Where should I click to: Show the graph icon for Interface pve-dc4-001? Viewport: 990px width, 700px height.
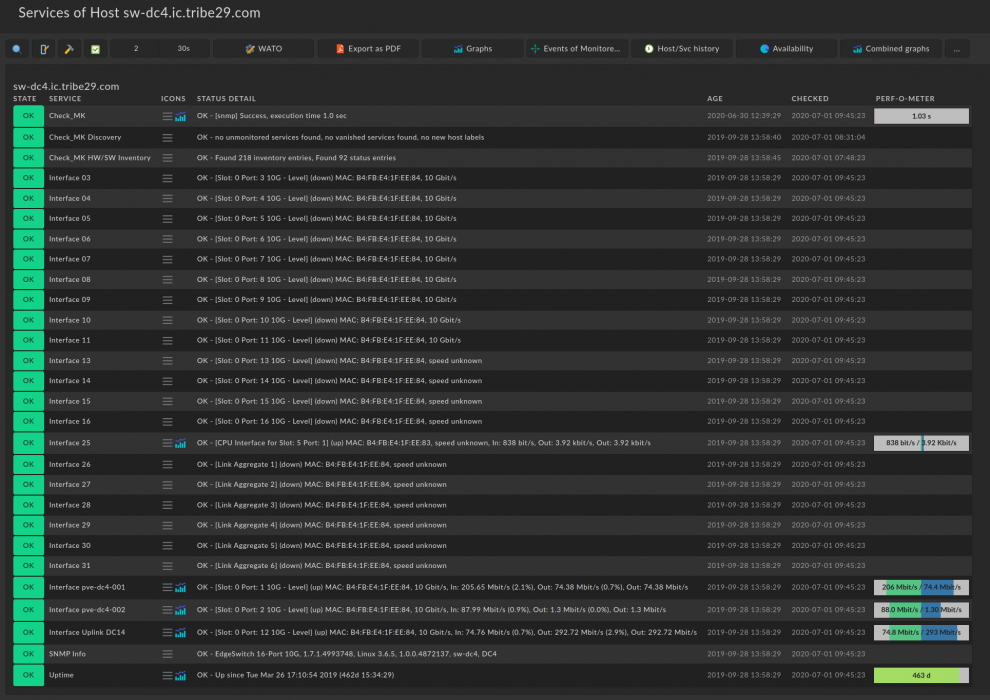coord(181,588)
